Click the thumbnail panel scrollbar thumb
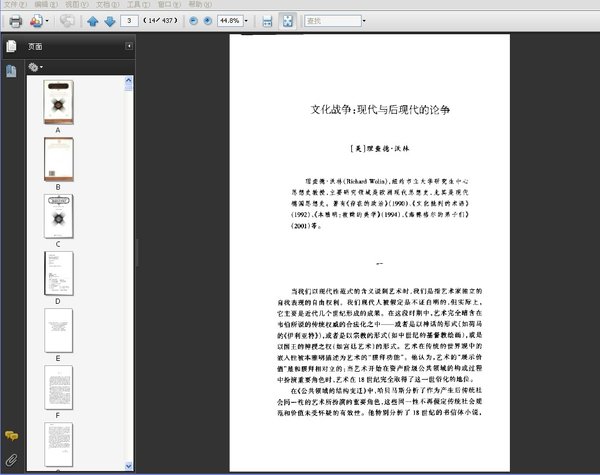 coord(129,88)
